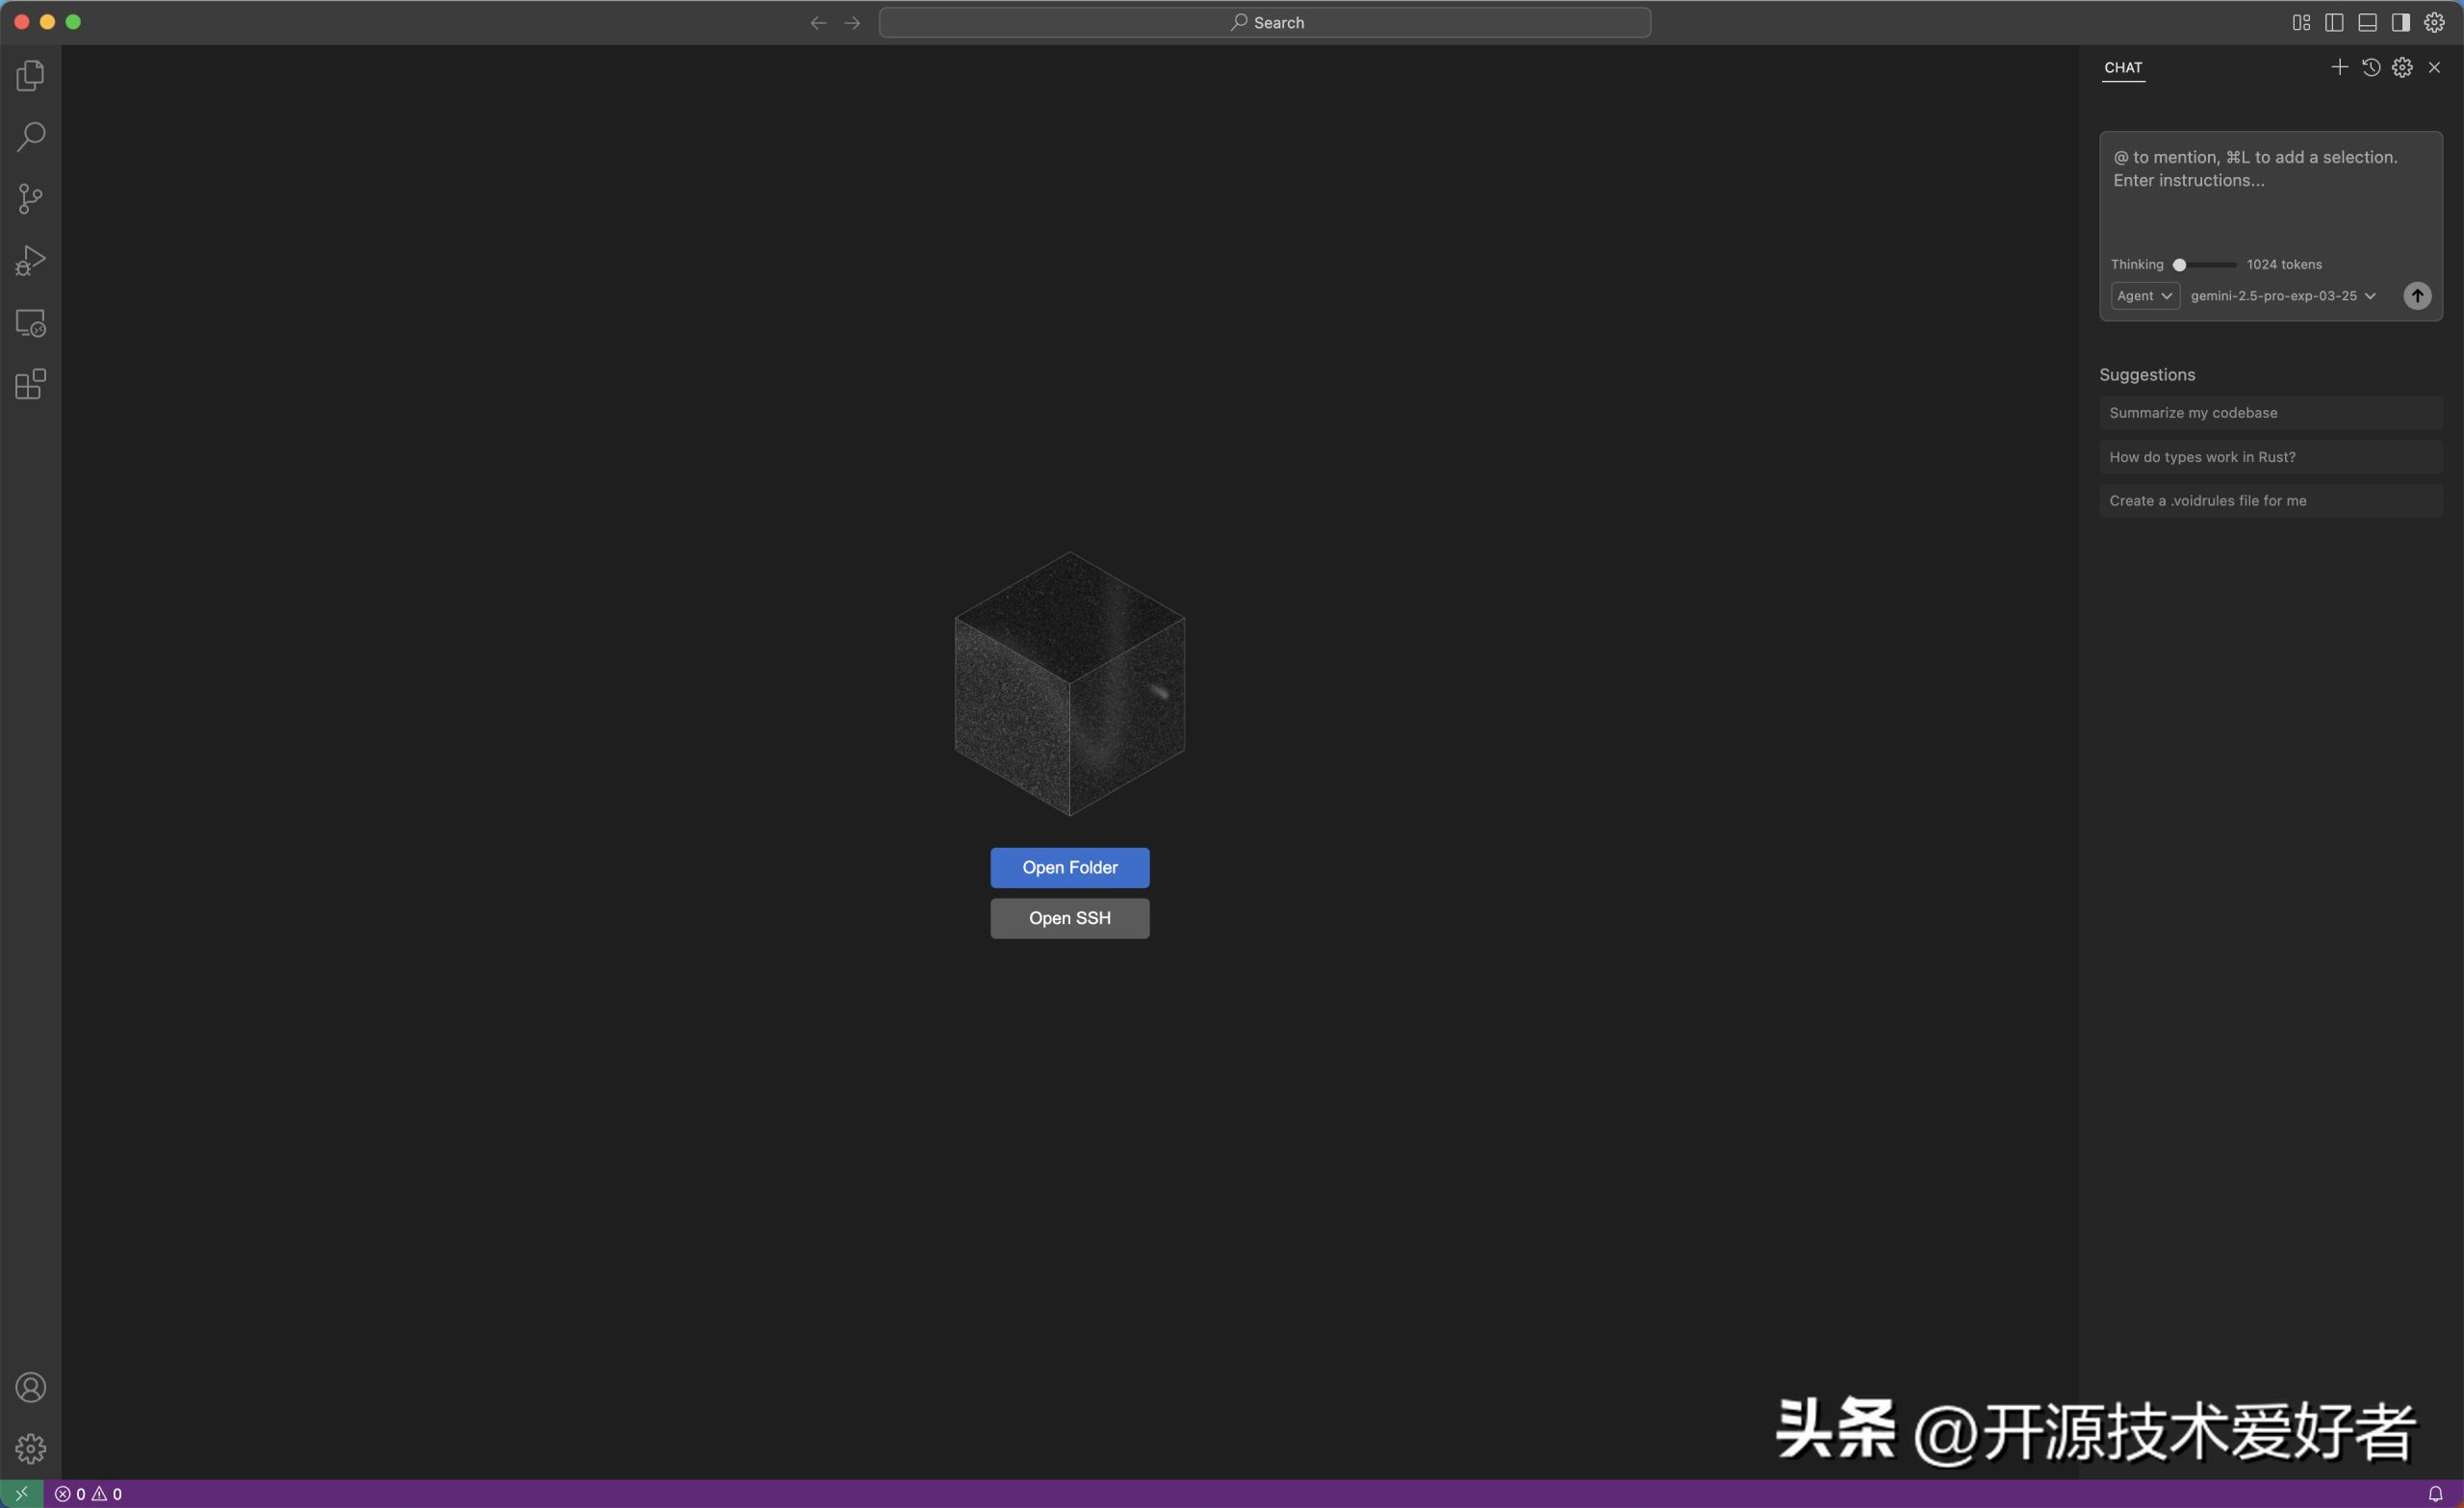Select the Search icon in the activity bar

click(30, 136)
